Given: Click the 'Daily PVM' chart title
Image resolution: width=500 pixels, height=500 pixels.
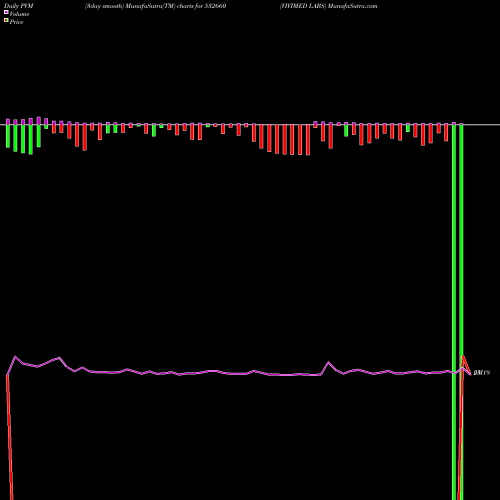Looking at the screenshot, I should coord(19,6).
